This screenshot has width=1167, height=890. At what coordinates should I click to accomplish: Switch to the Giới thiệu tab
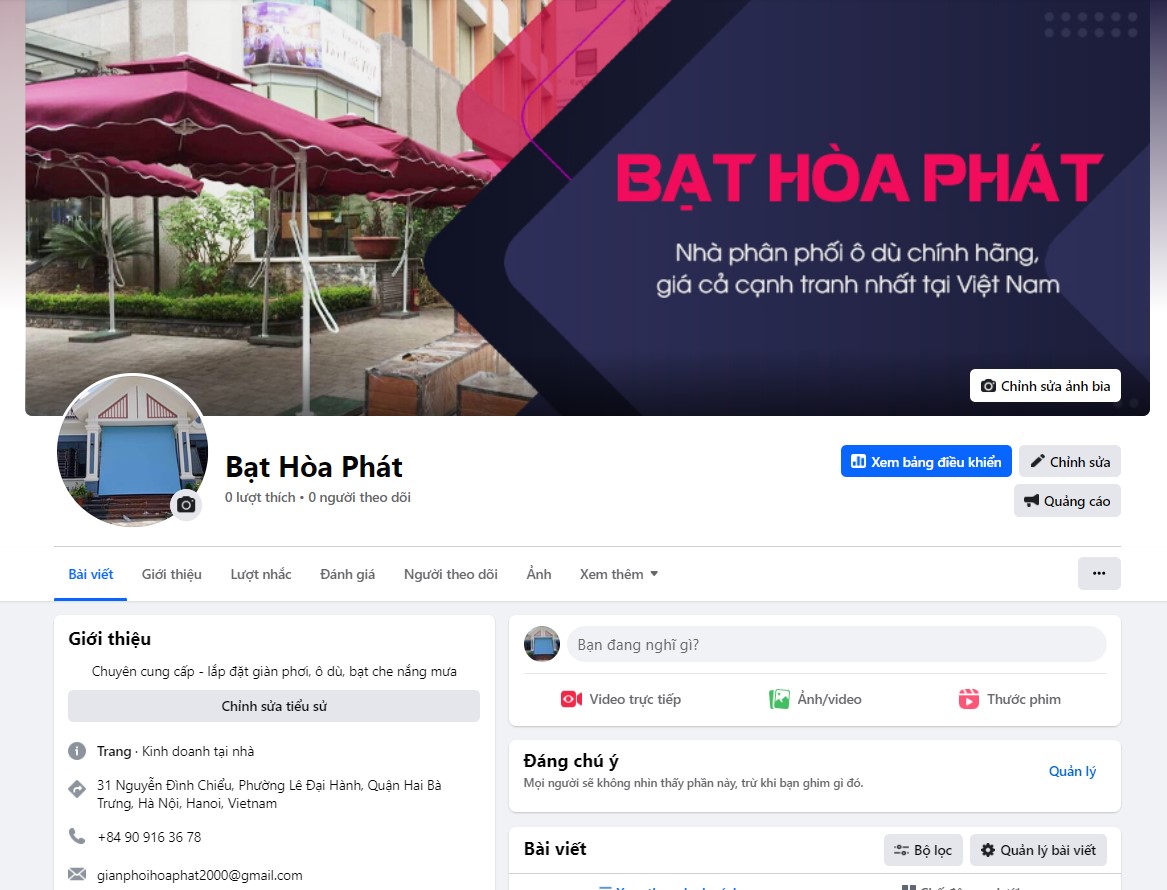(x=172, y=574)
